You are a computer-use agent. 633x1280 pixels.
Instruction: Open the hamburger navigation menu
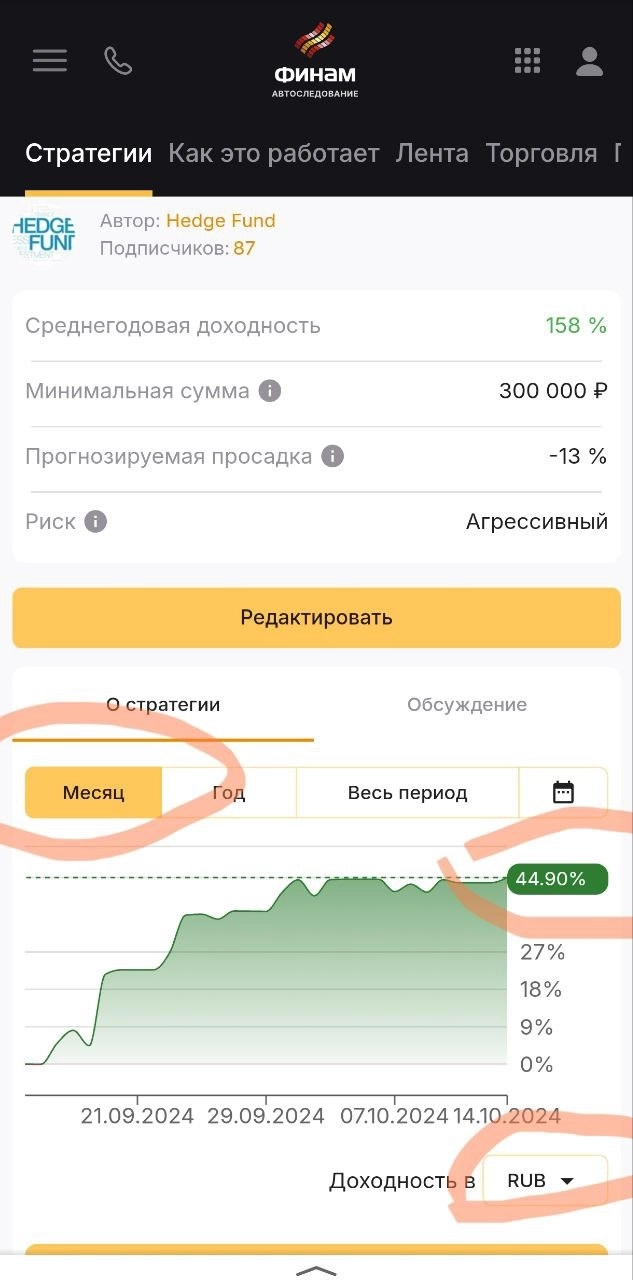point(49,60)
